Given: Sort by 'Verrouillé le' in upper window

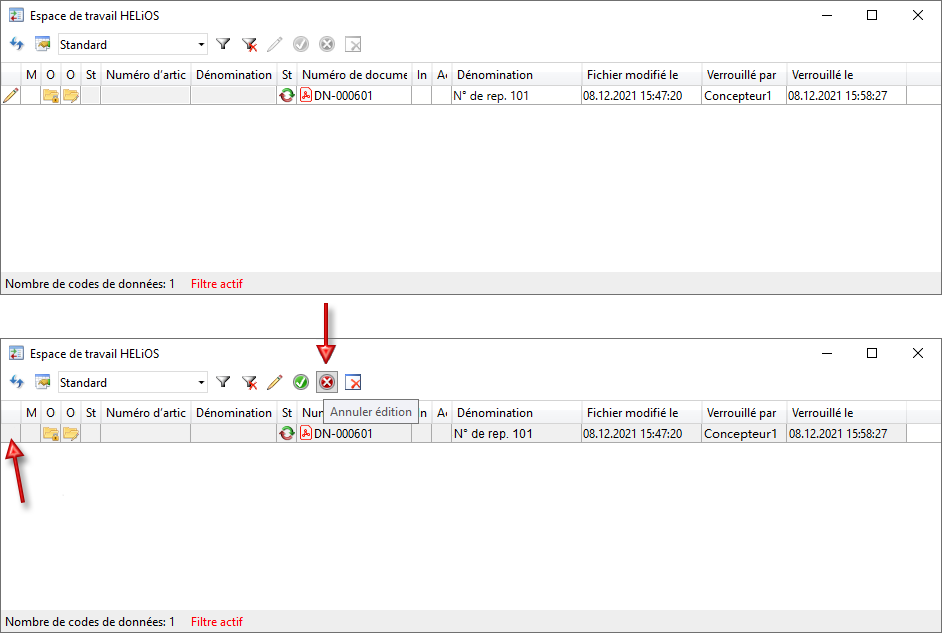Looking at the screenshot, I should coord(846,75).
